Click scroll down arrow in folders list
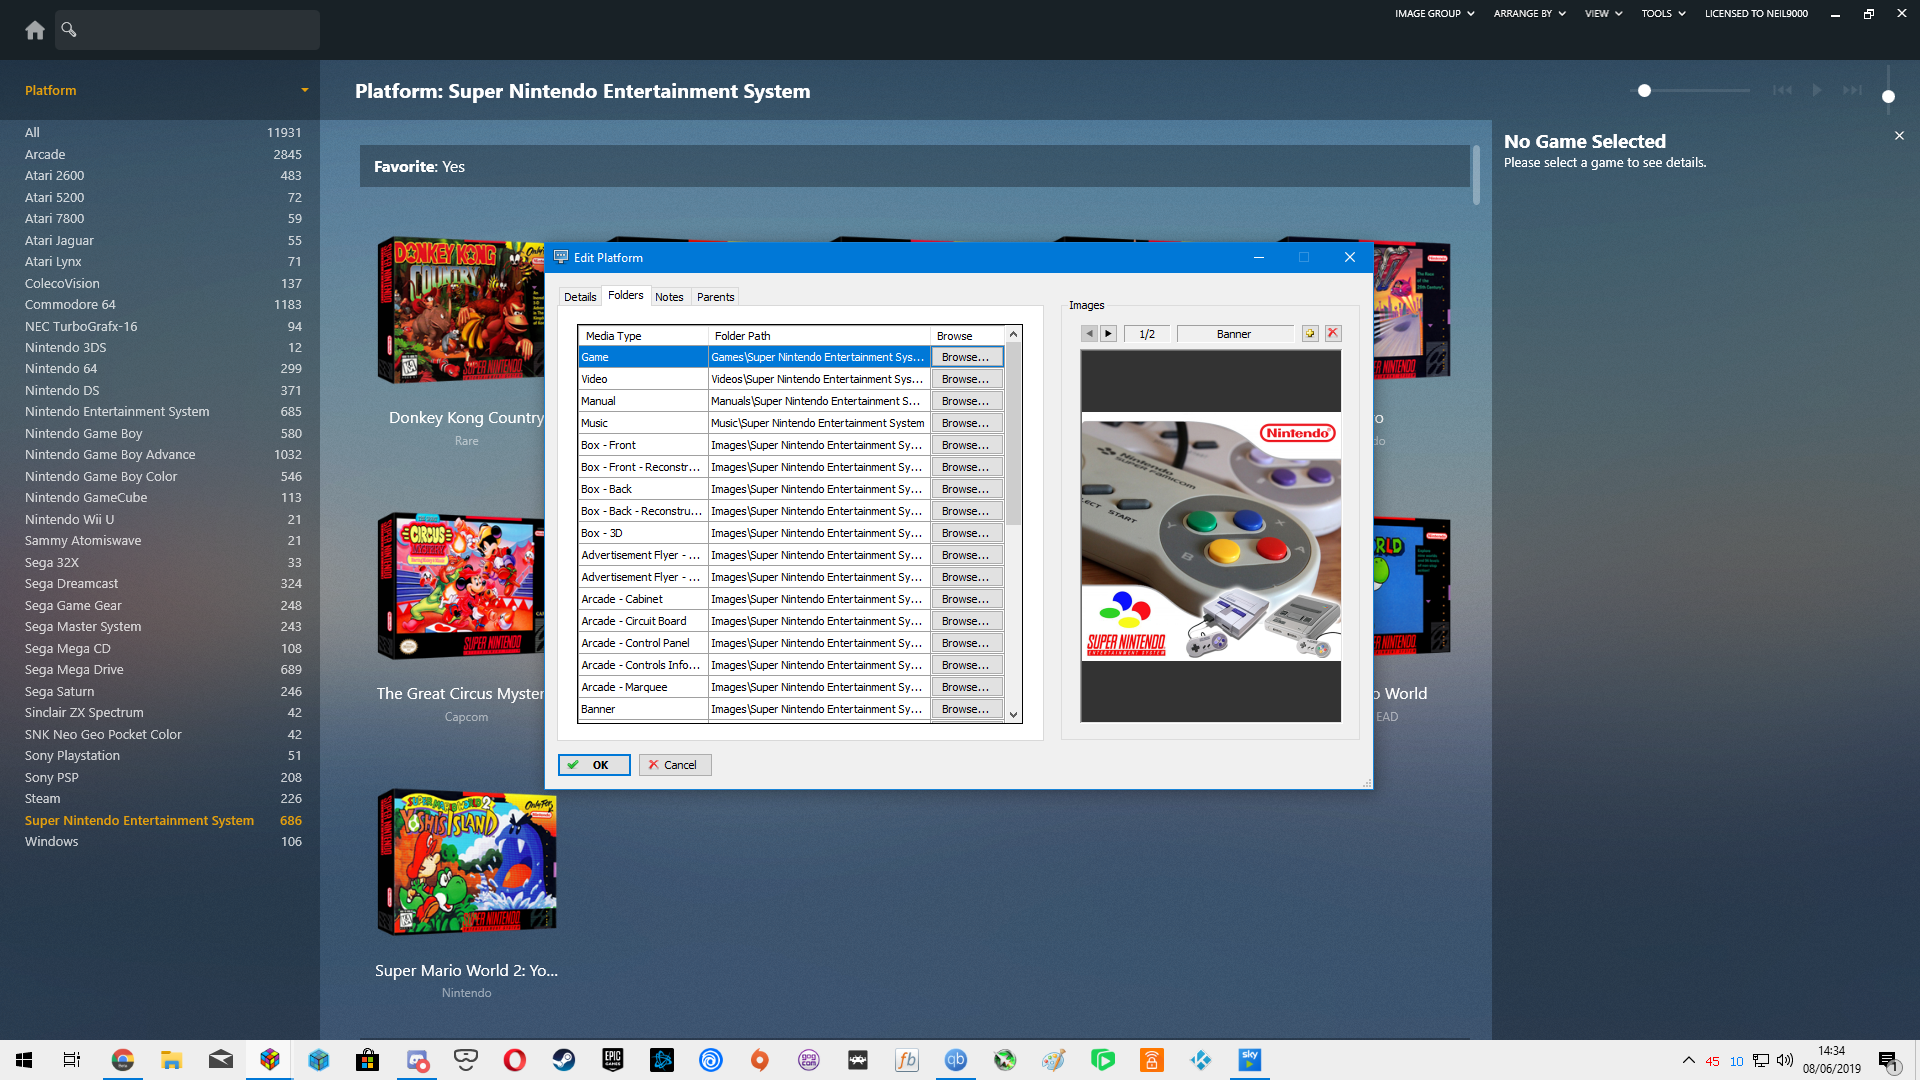1920x1080 pixels. (x=1013, y=714)
